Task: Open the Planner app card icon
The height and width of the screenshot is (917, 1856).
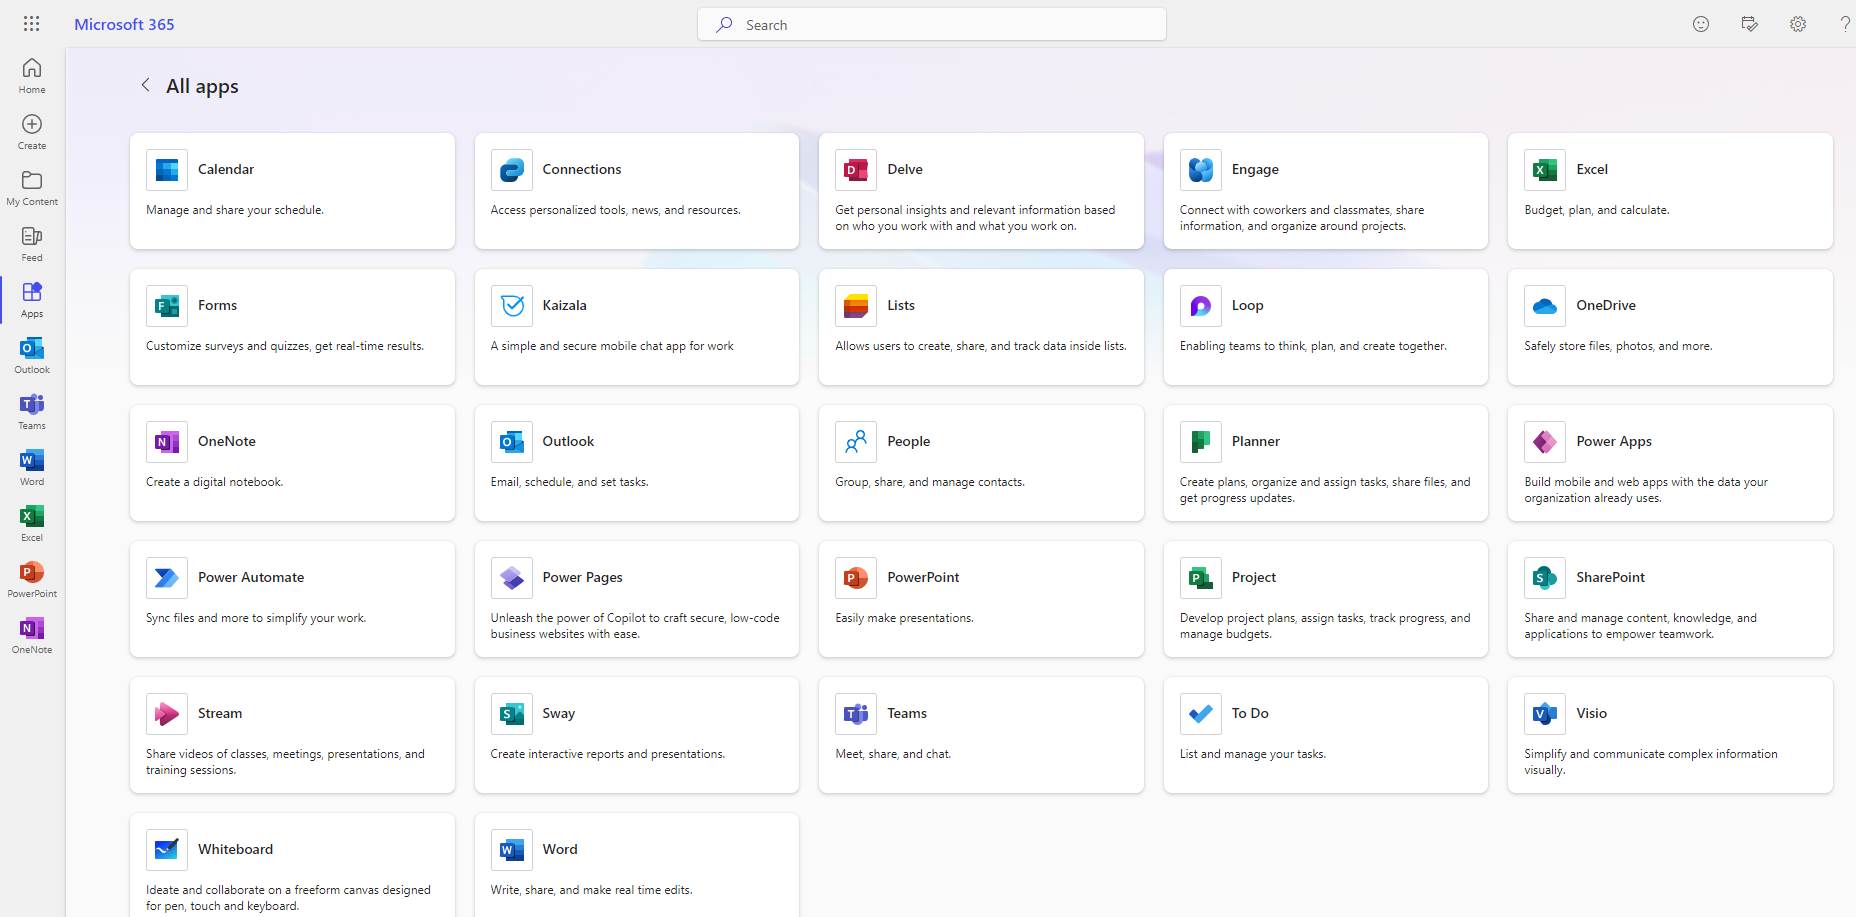Action: coord(1201,441)
